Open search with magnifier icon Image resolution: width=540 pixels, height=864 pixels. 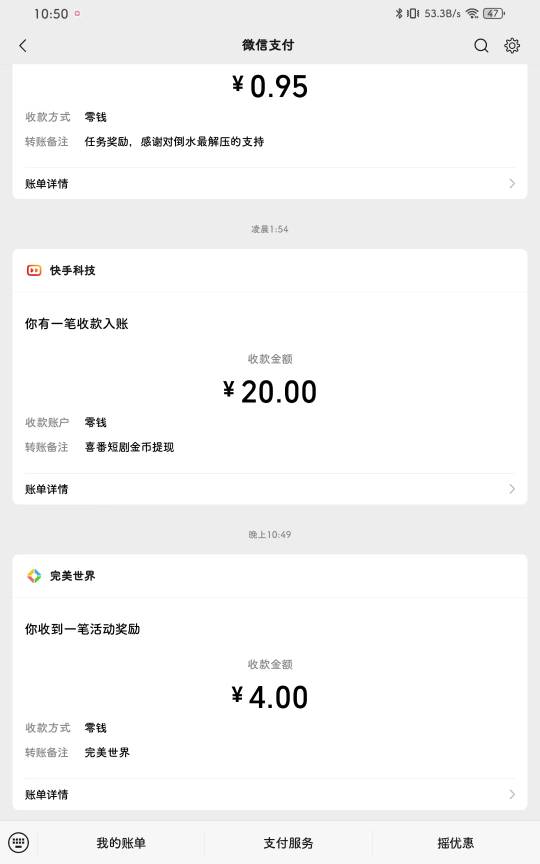[x=481, y=46]
